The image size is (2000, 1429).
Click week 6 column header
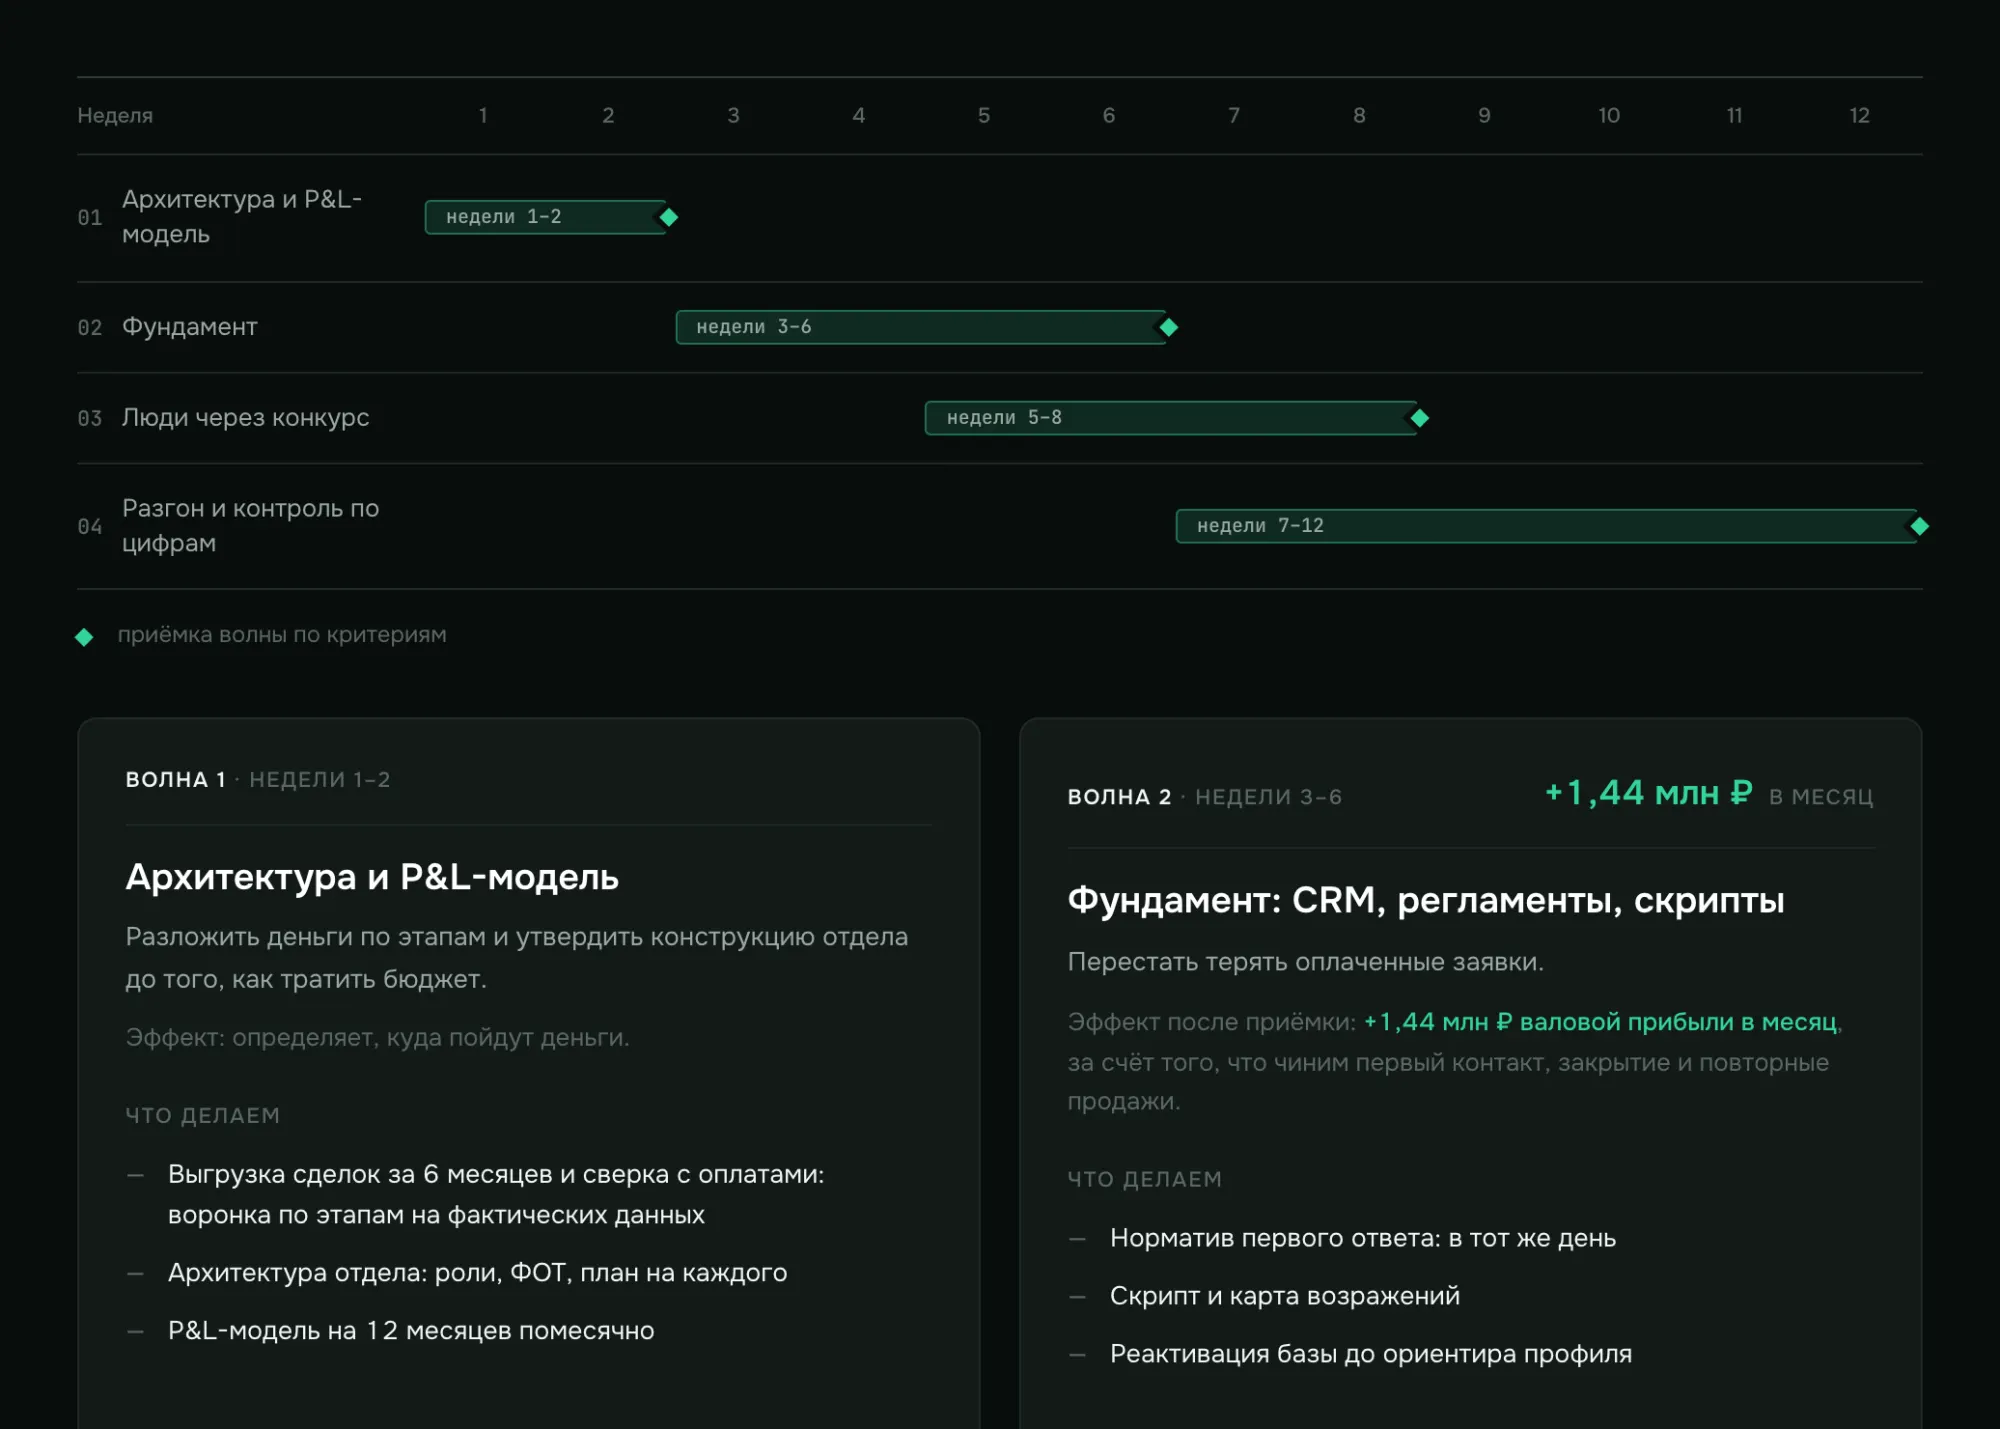pos(1109,116)
